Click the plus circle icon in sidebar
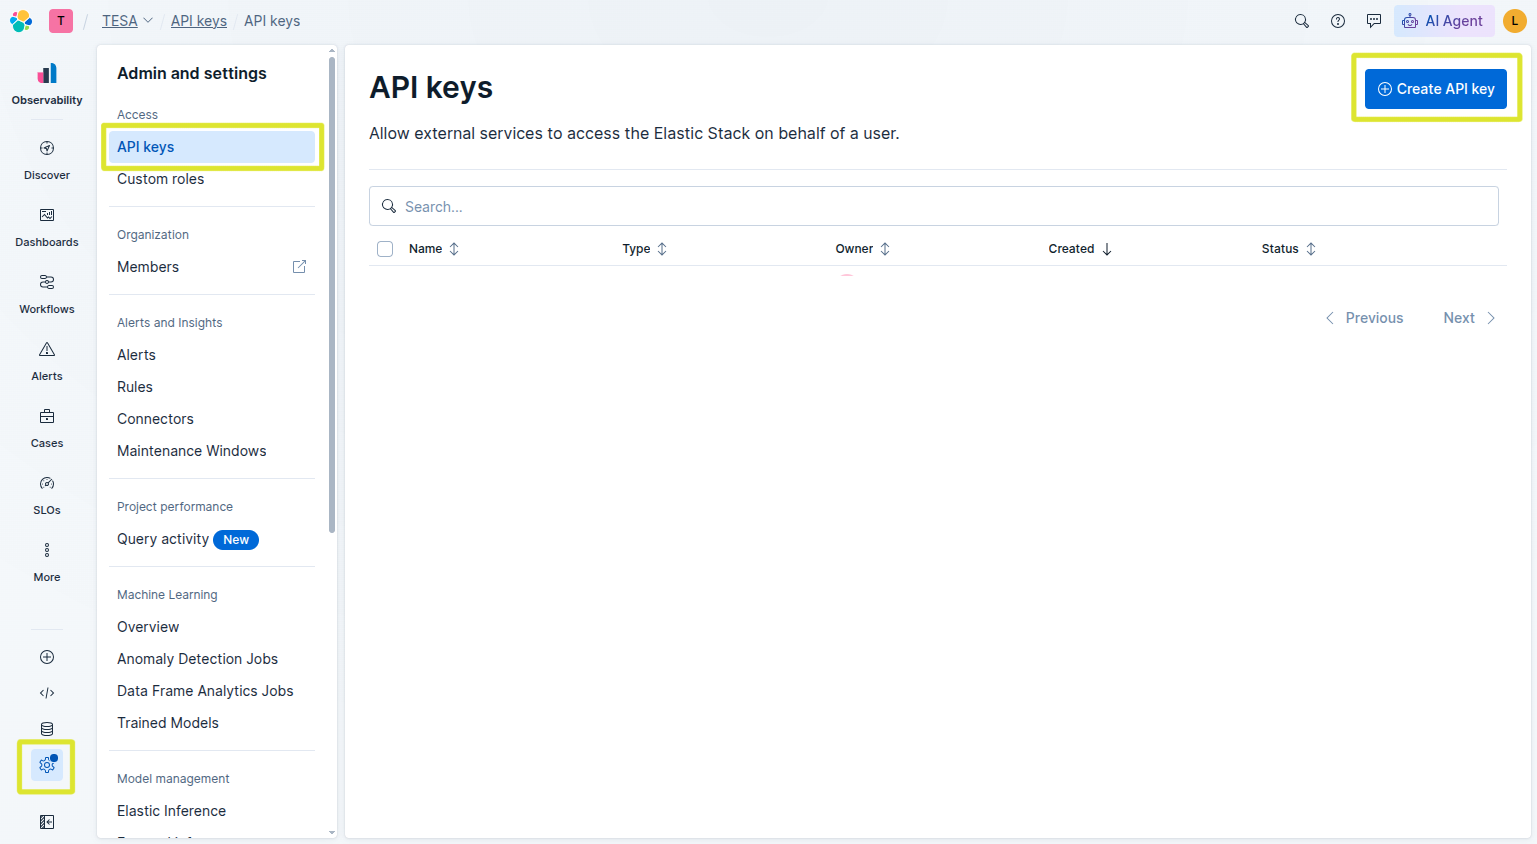Viewport: 1537px width, 844px height. [x=47, y=657]
